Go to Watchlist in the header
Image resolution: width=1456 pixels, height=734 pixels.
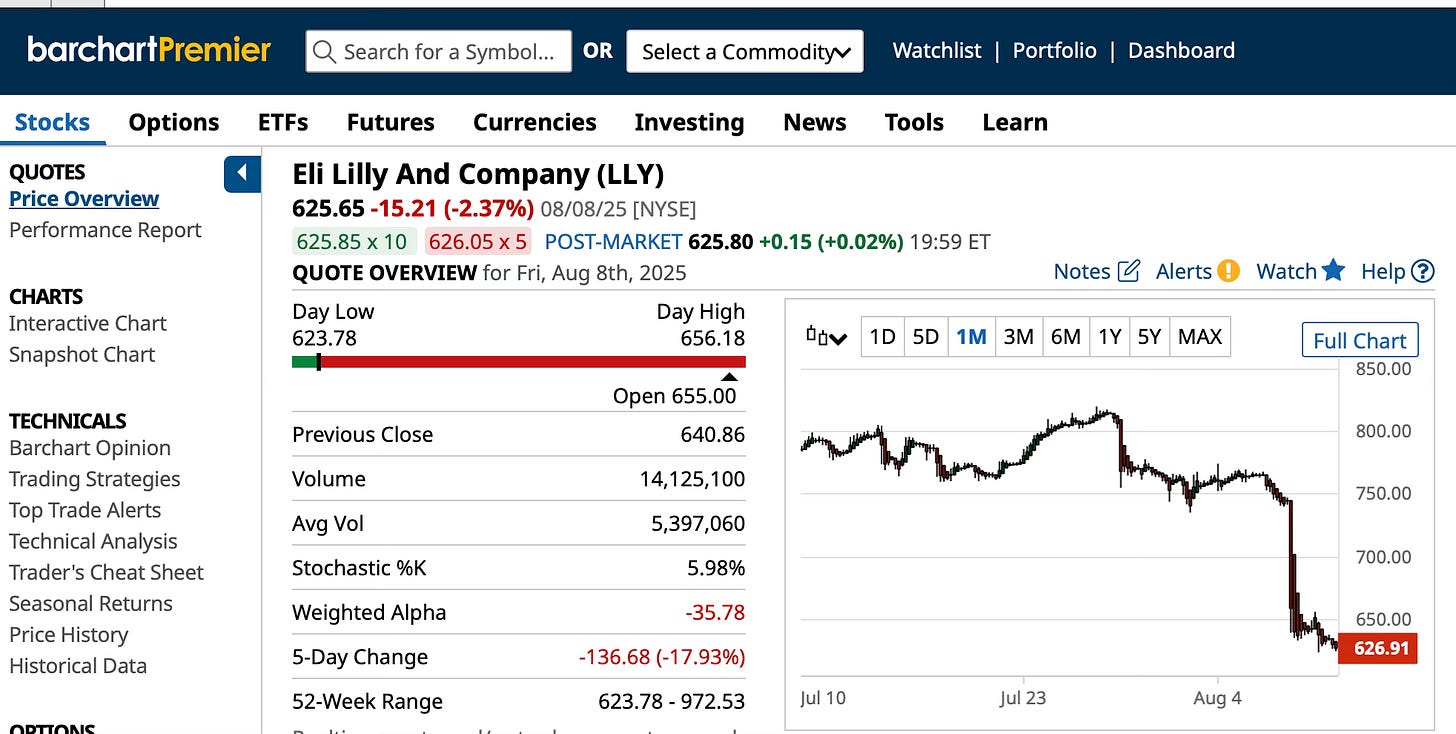pos(937,50)
